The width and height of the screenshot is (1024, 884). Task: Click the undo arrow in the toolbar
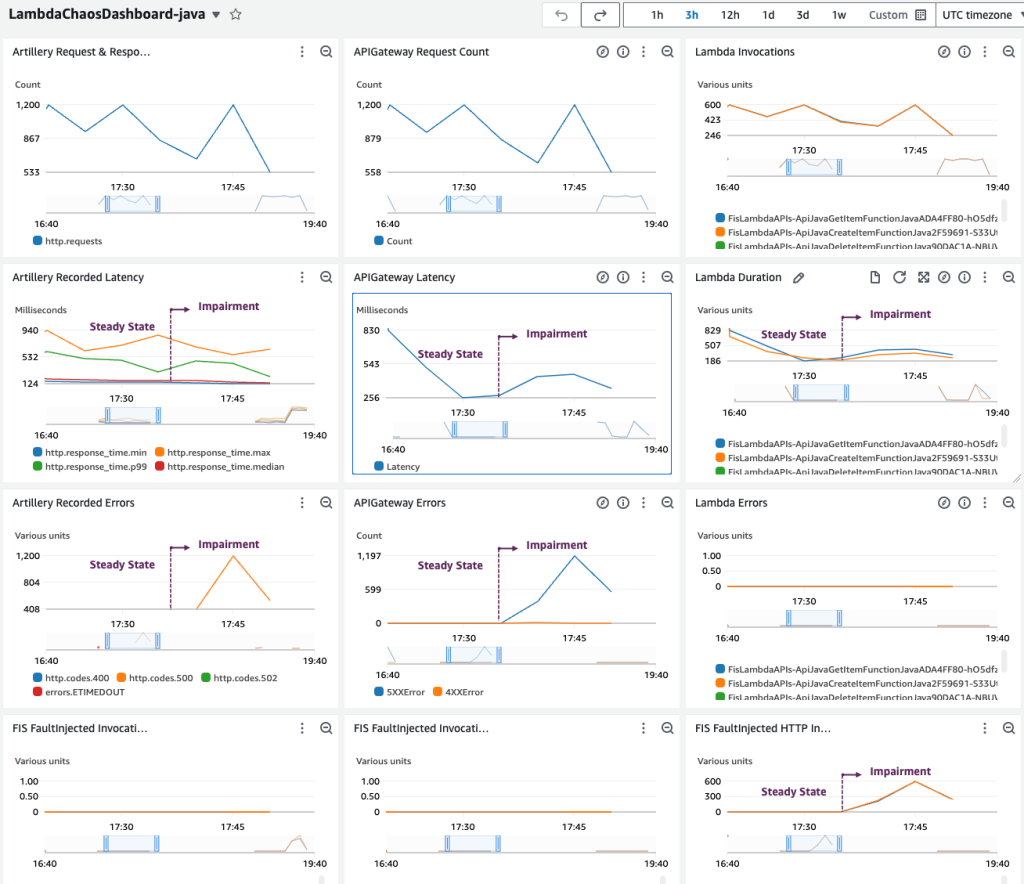[x=560, y=14]
